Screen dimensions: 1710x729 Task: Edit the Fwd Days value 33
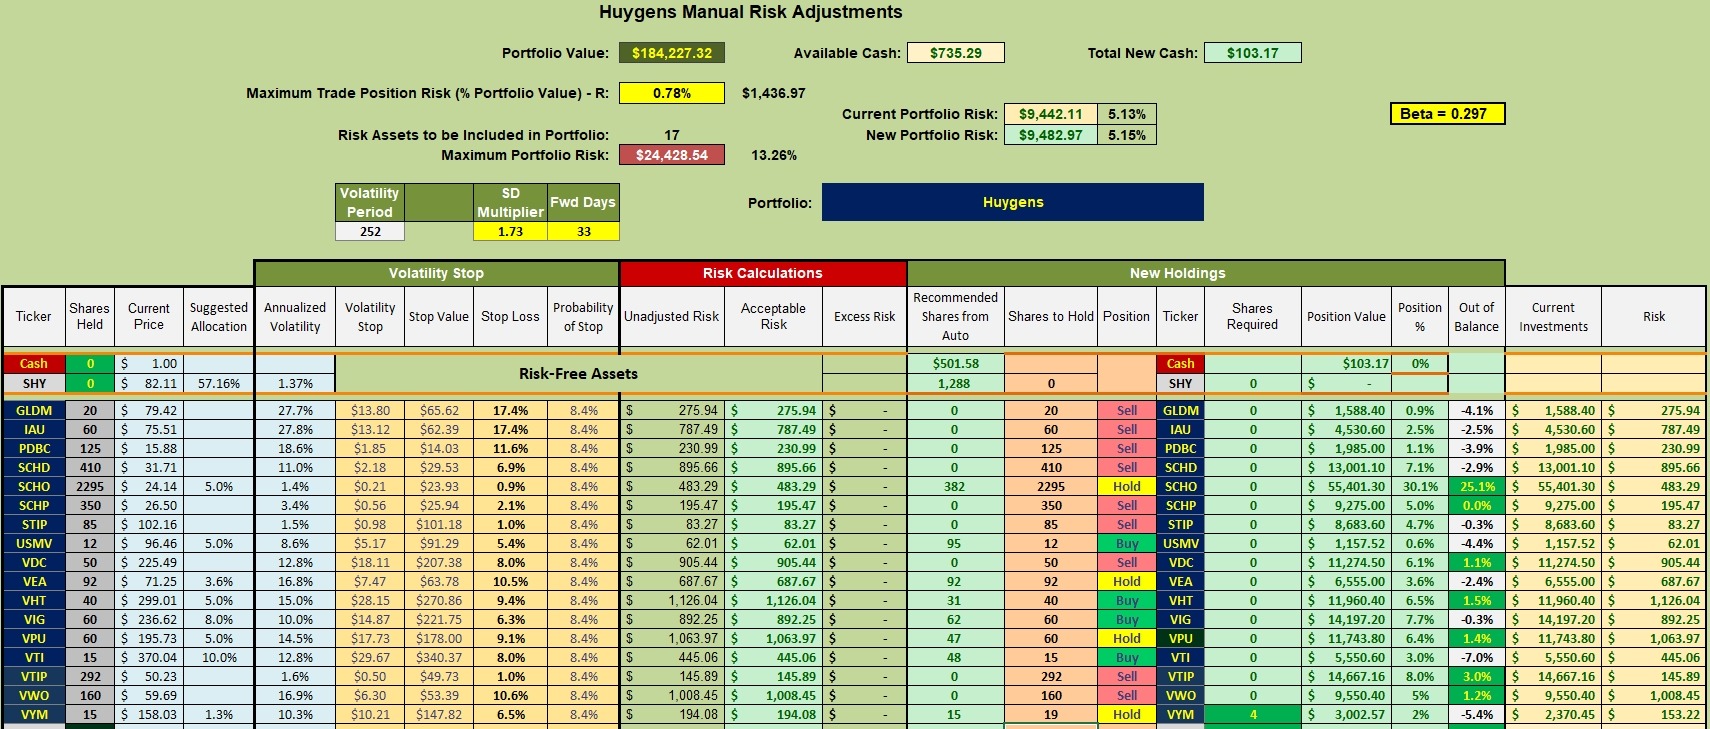tap(583, 231)
